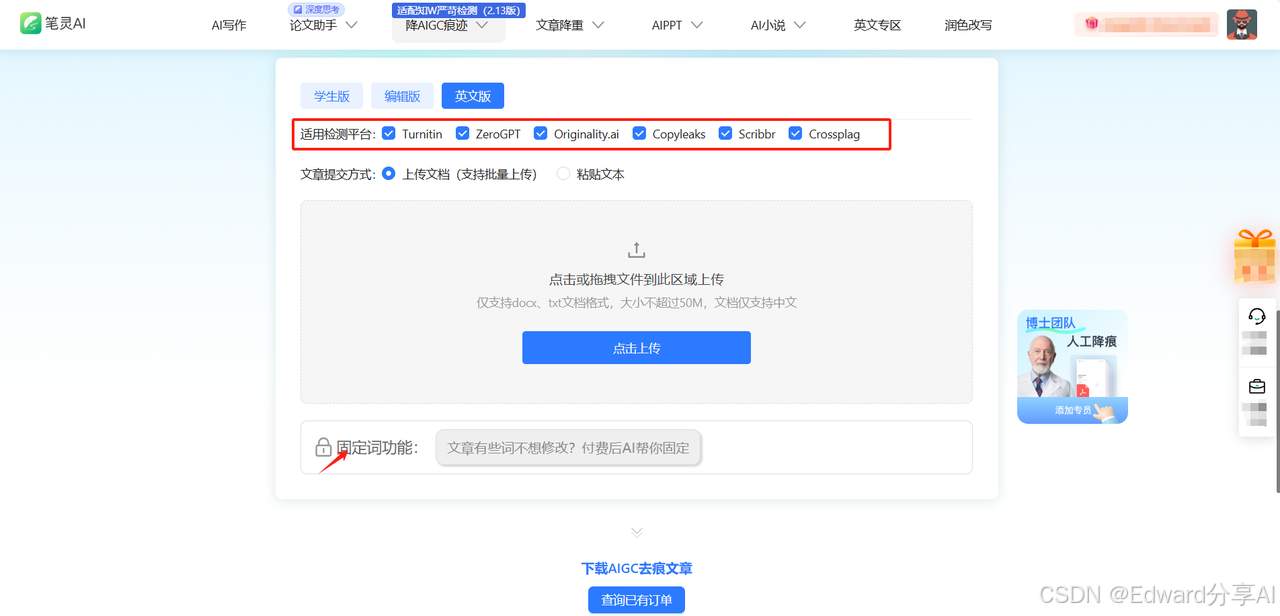Click the file drag-and-drop upload area
Viewport: 1280px width, 616px height.
click(636, 302)
